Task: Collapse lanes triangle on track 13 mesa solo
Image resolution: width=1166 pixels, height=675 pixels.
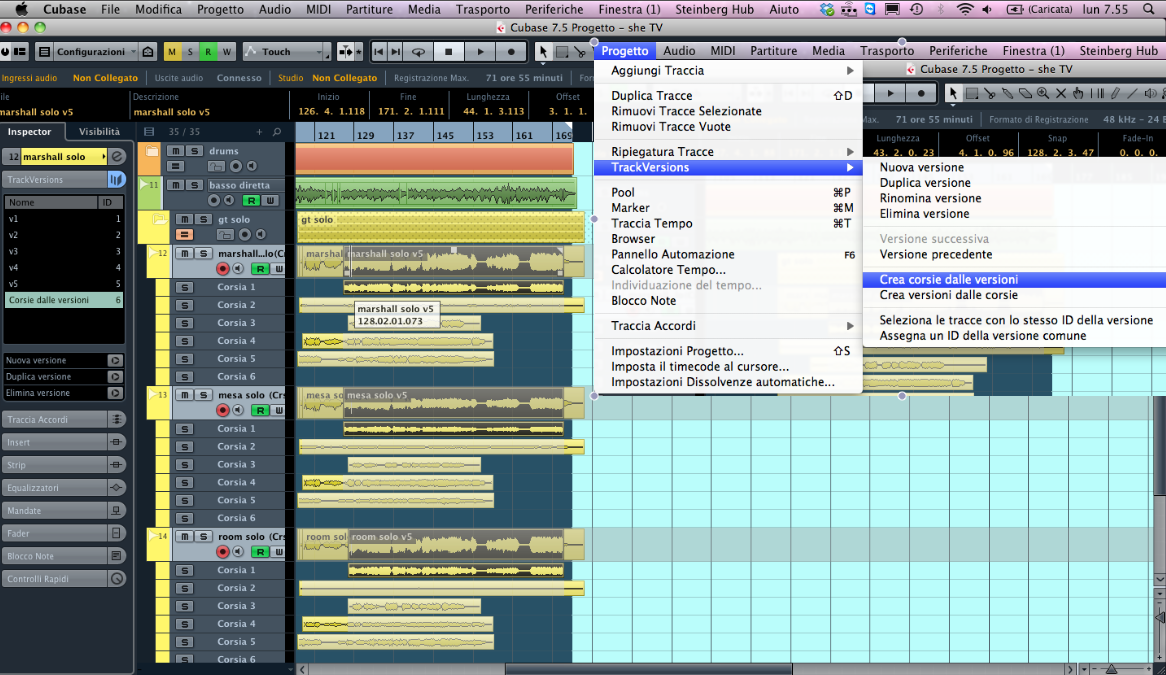Action: tap(153, 394)
